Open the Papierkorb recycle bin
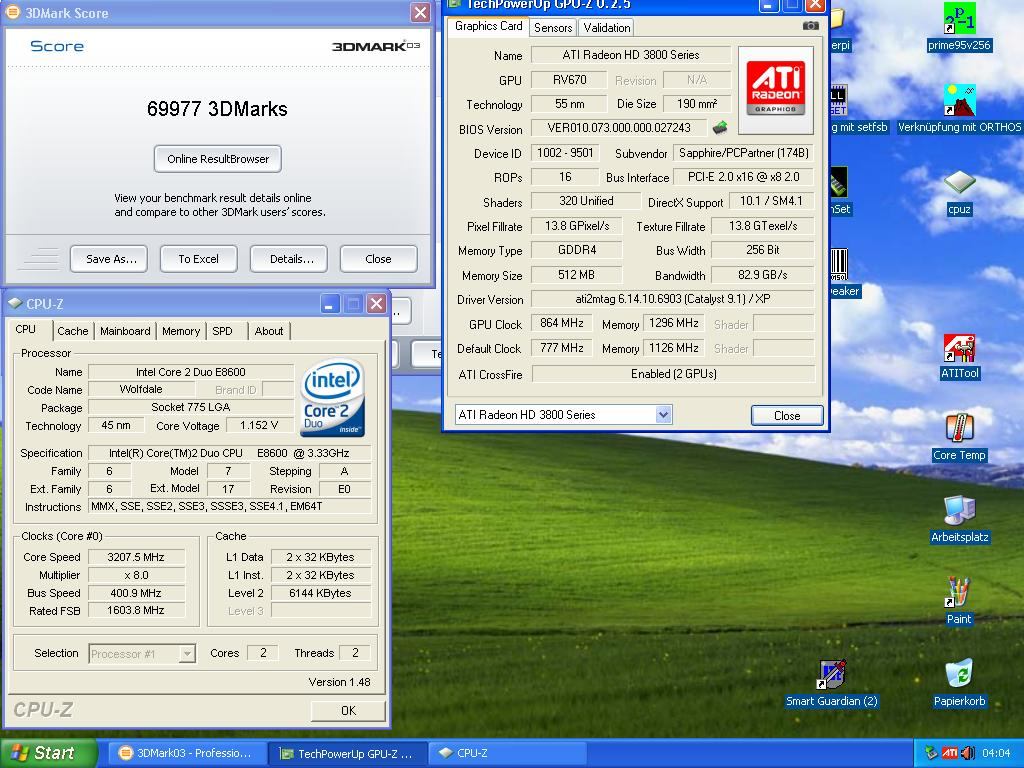Screen dimensions: 1024x768 (959, 675)
